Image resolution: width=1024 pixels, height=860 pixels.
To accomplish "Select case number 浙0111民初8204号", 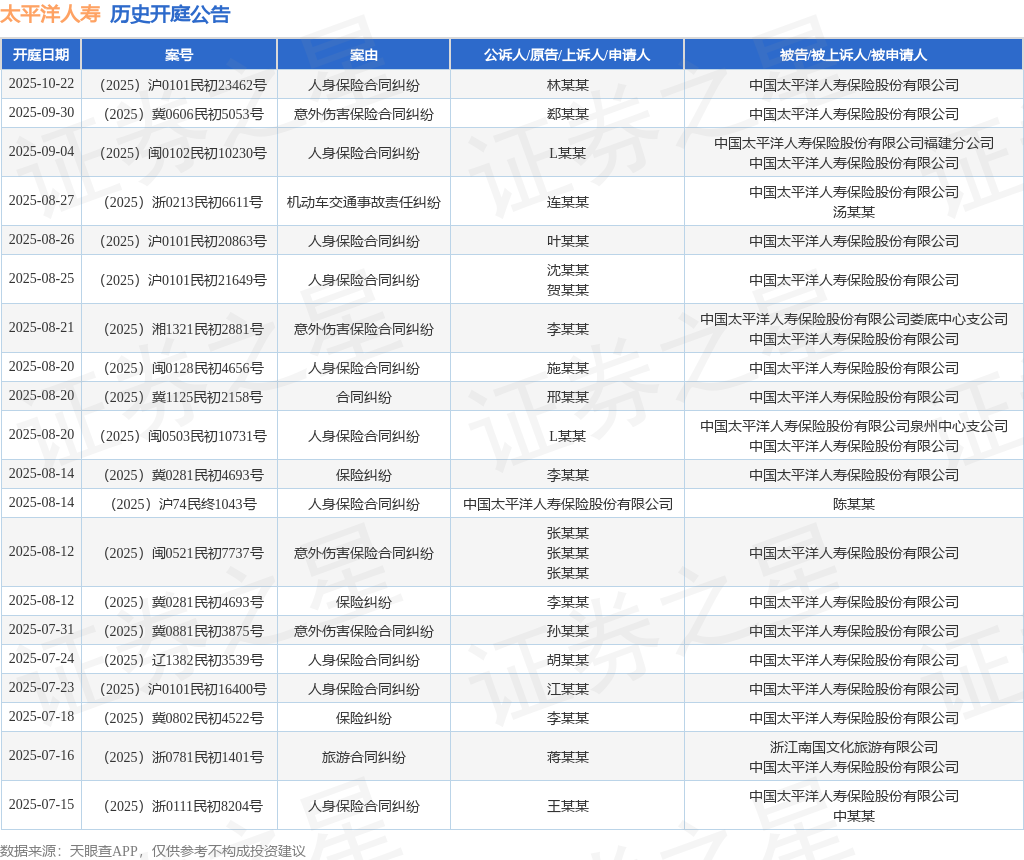I will click(184, 806).
